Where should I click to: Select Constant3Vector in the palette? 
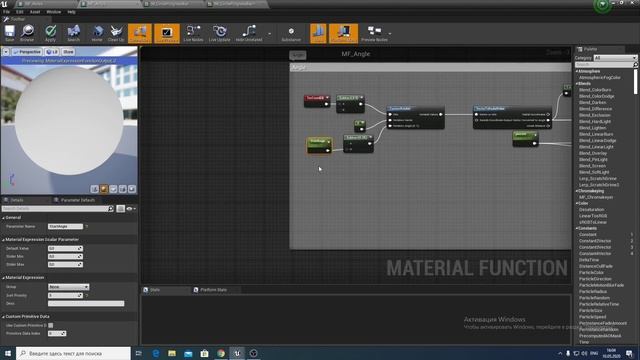[x=595, y=247]
